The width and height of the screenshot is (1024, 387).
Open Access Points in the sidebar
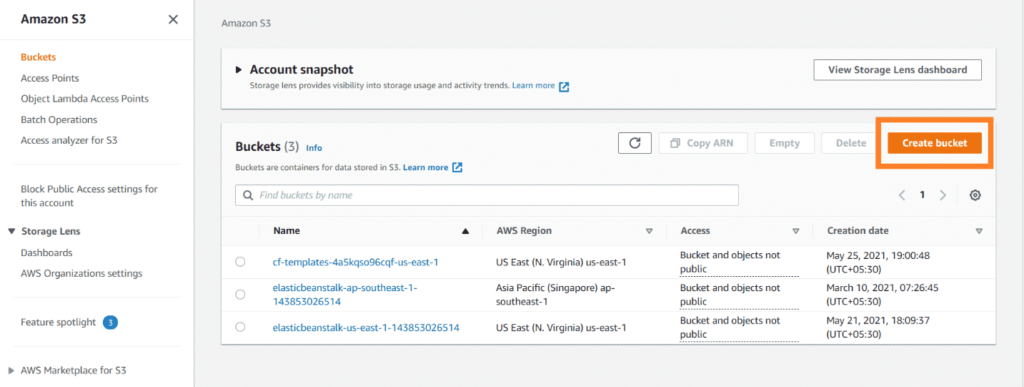click(x=50, y=78)
